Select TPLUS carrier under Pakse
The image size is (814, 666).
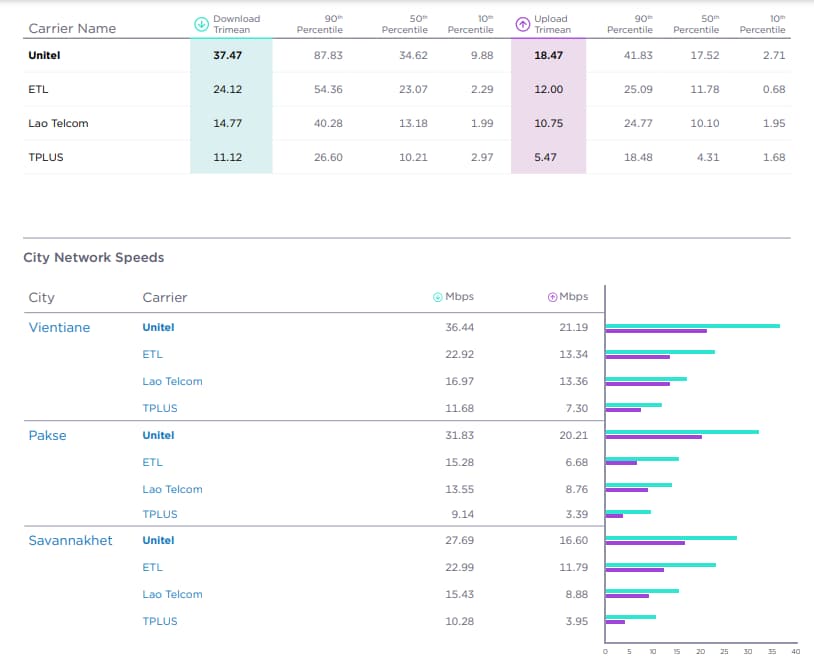click(x=160, y=514)
